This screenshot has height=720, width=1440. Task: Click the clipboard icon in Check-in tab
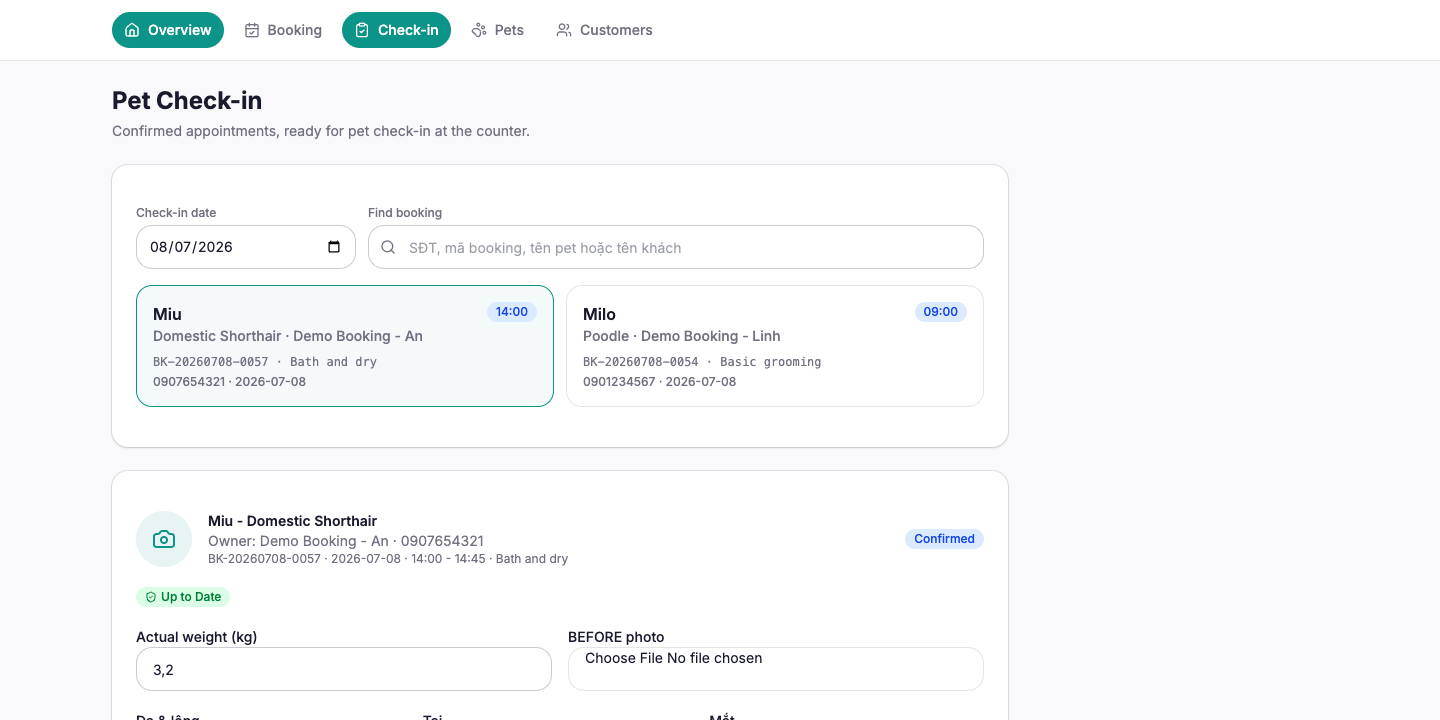(x=362, y=30)
